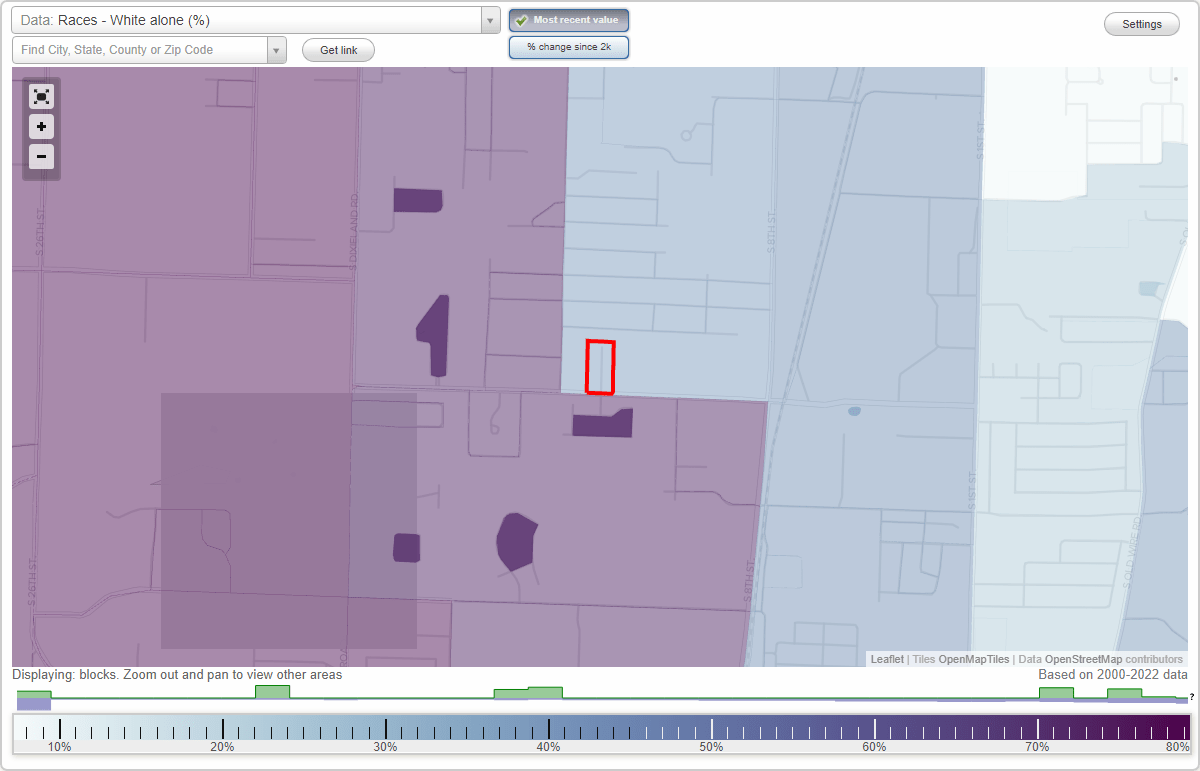Select 'Based on 2000-2022 data' text
1200x771 pixels.
click(1113, 675)
